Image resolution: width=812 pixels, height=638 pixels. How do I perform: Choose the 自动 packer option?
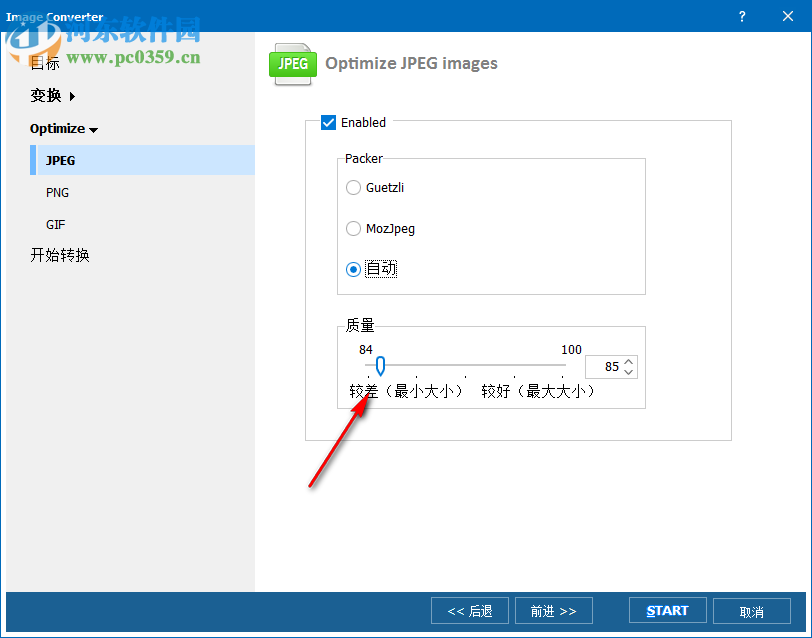(x=353, y=269)
